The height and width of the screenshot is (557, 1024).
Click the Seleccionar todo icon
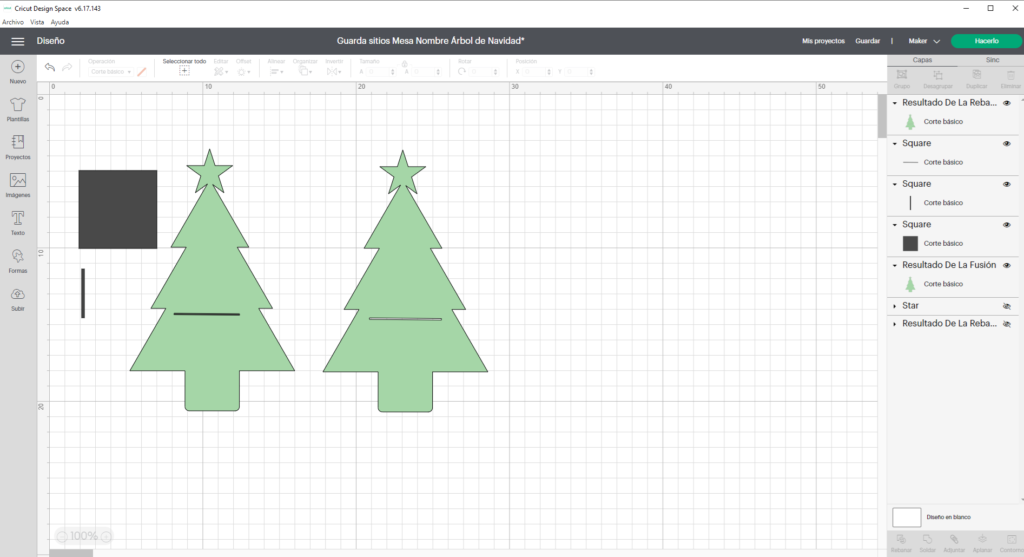pos(184,71)
